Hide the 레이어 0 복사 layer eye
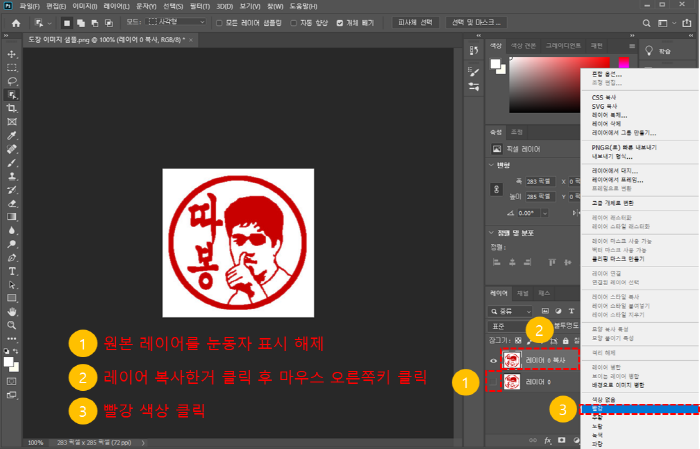This screenshot has width=700, height=449. pyautogui.click(x=493, y=361)
